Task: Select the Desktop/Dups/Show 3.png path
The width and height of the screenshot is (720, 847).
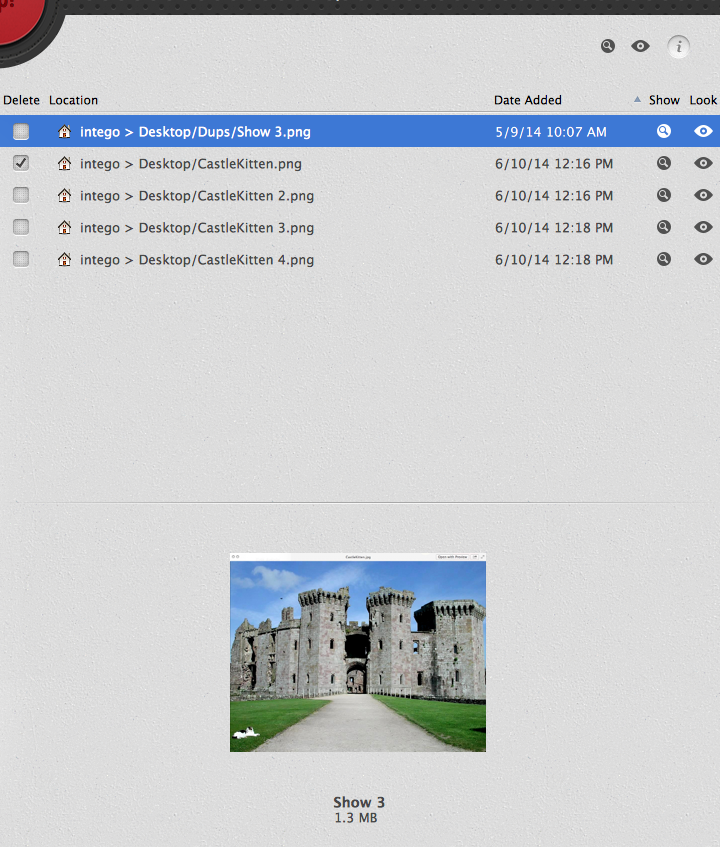Action: (x=225, y=132)
